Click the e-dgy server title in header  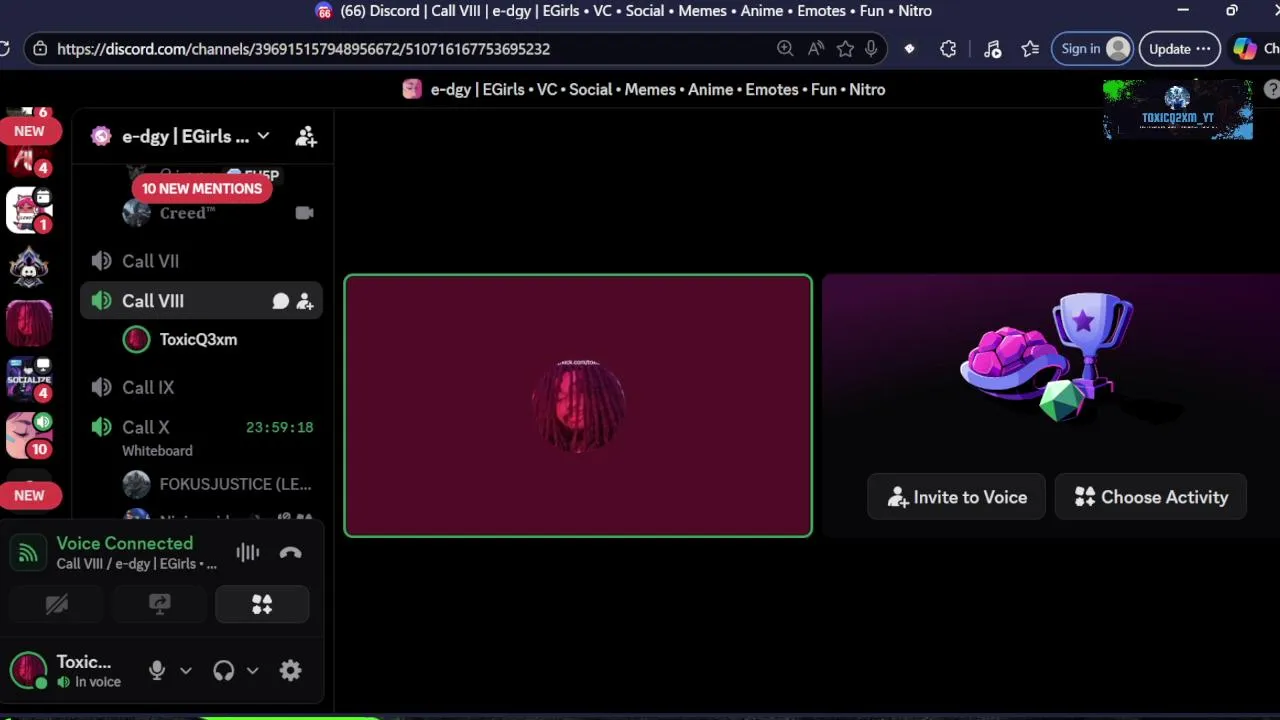[x=657, y=89]
